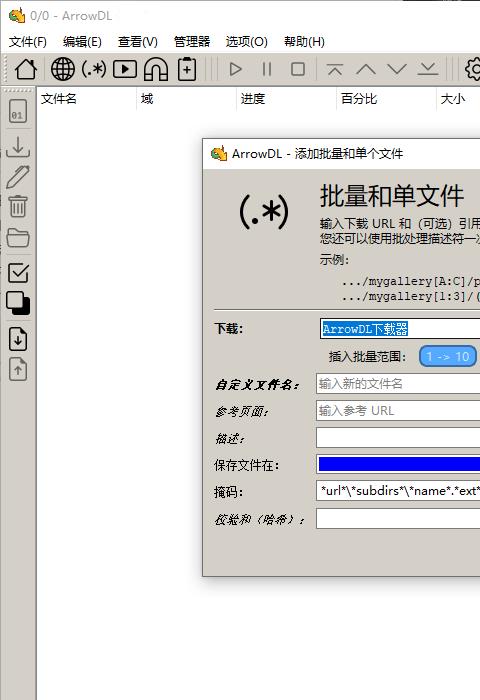Click the open folder sidebar icon
The image size is (480, 700).
click(x=18, y=238)
